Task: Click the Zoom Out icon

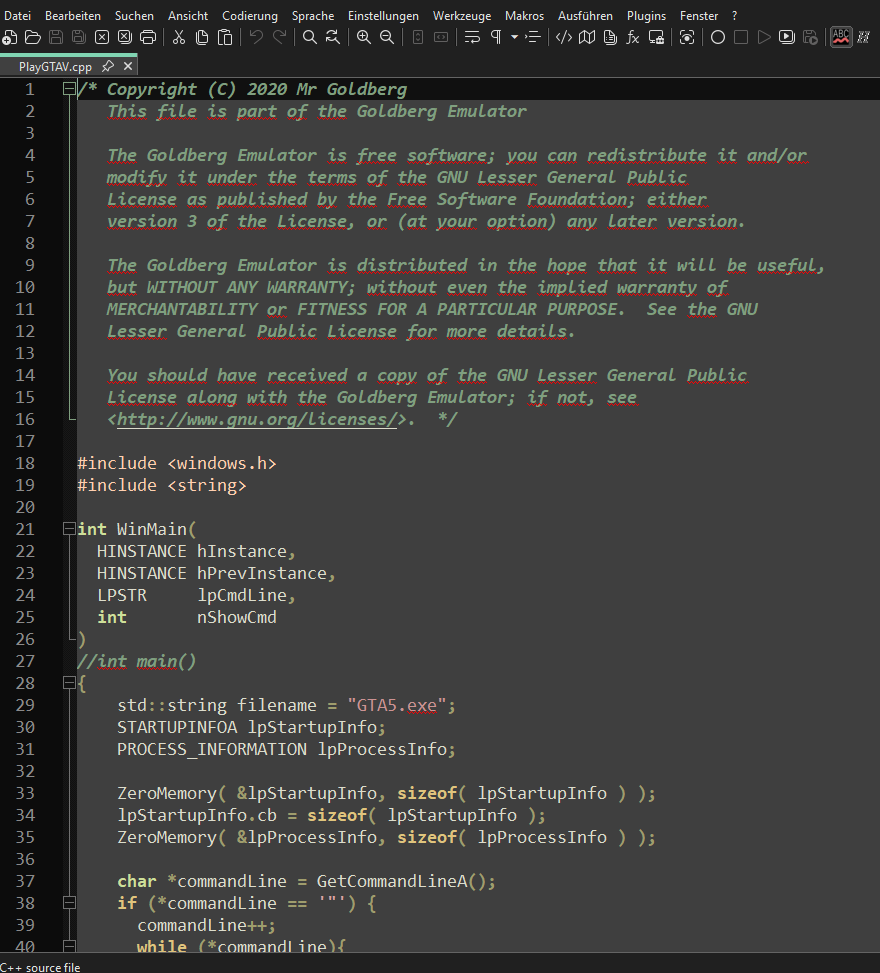Action: tap(387, 38)
